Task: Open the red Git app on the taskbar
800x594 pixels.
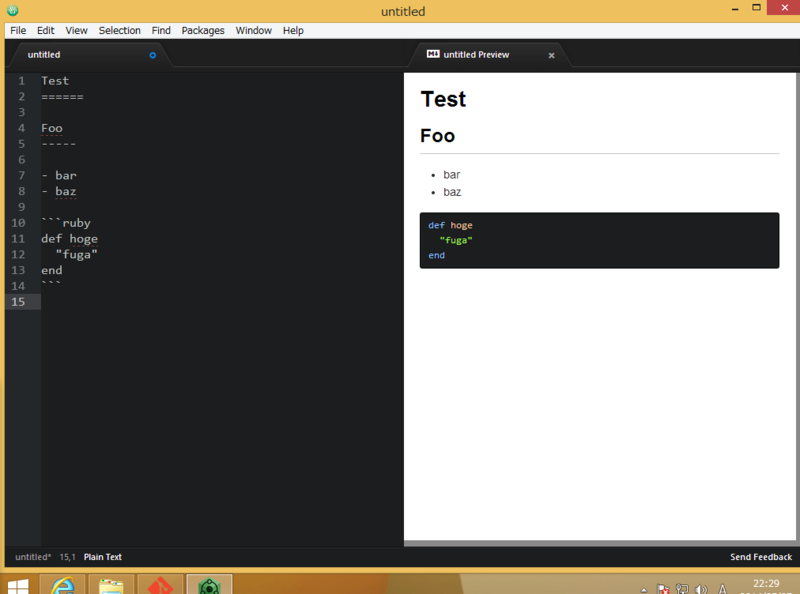Action: click(x=160, y=585)
